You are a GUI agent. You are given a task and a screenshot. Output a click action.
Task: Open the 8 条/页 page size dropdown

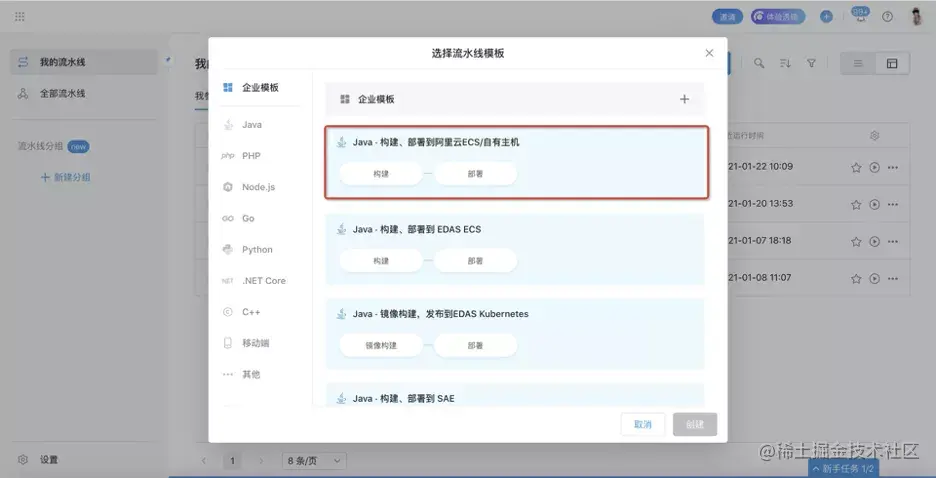[x=314, y=461]
